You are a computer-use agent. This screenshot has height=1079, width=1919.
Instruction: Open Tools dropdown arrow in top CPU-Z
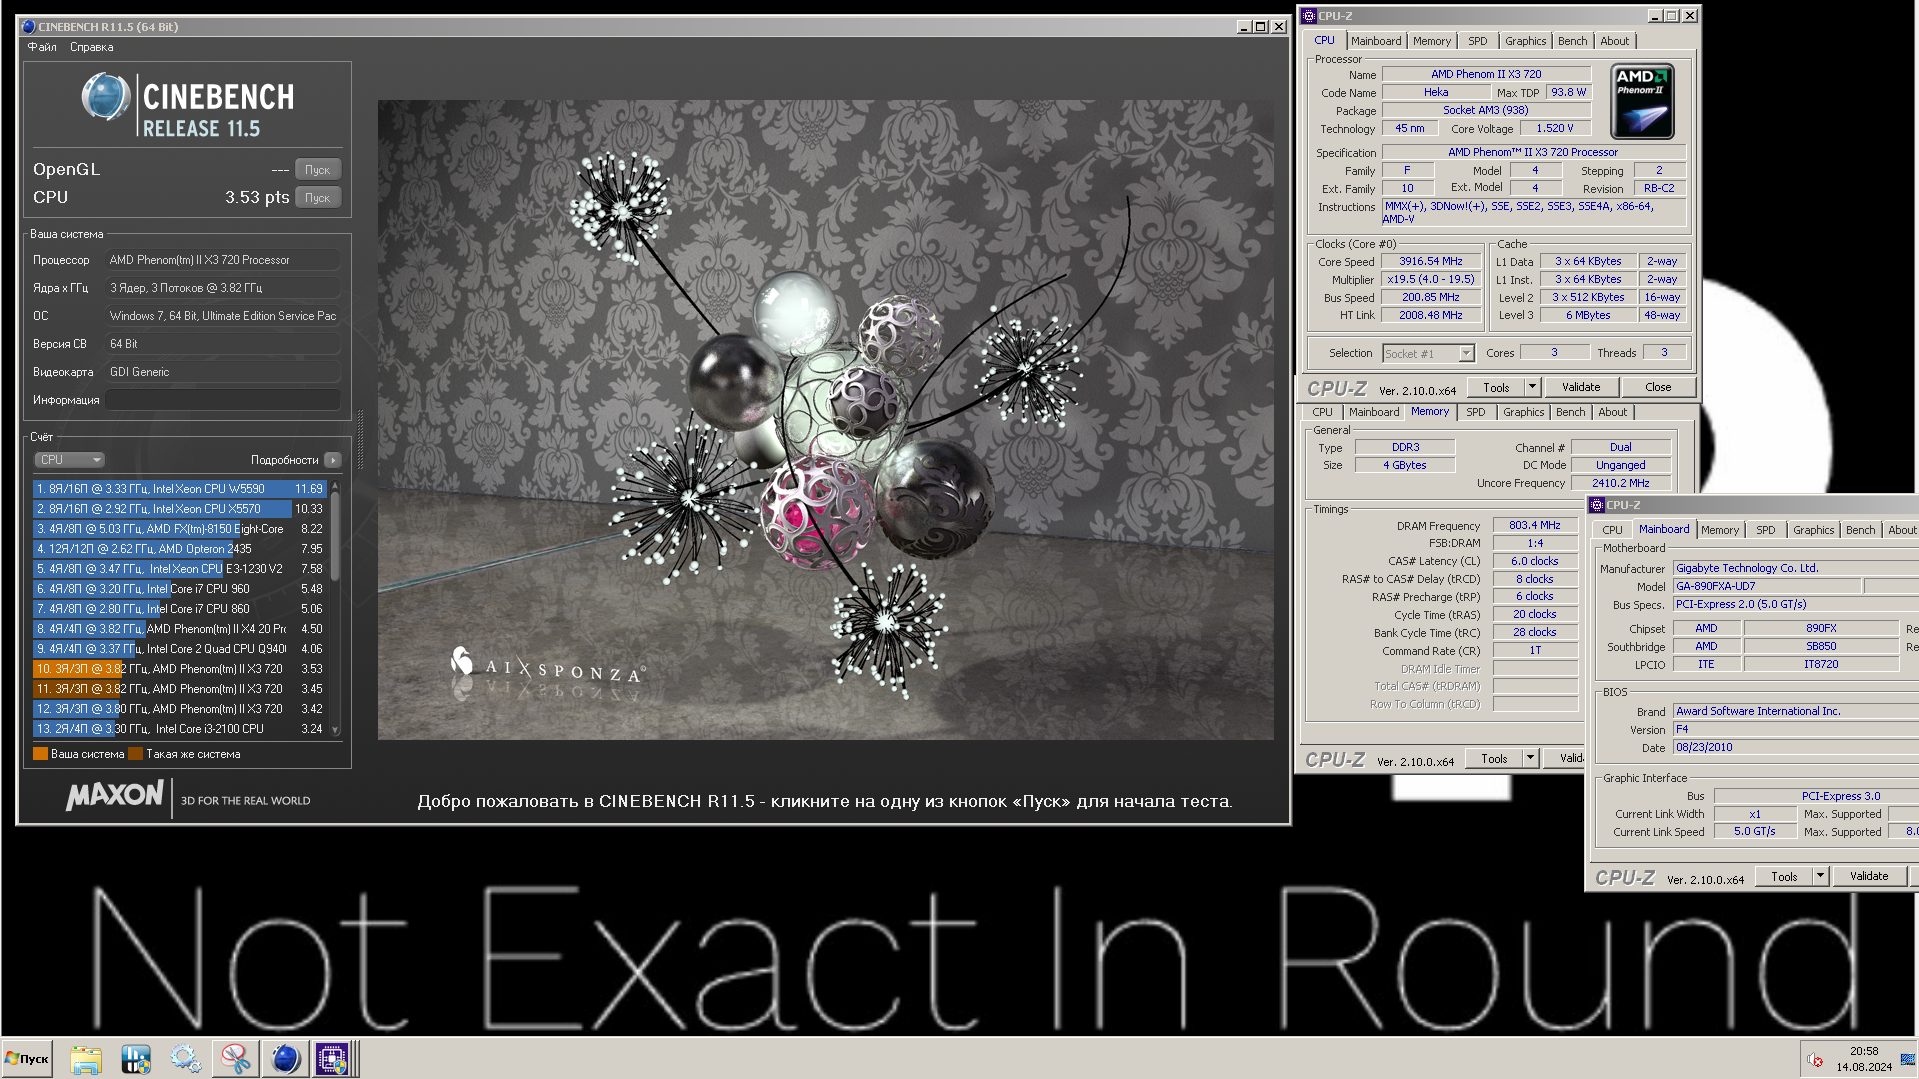(1532, 387)
